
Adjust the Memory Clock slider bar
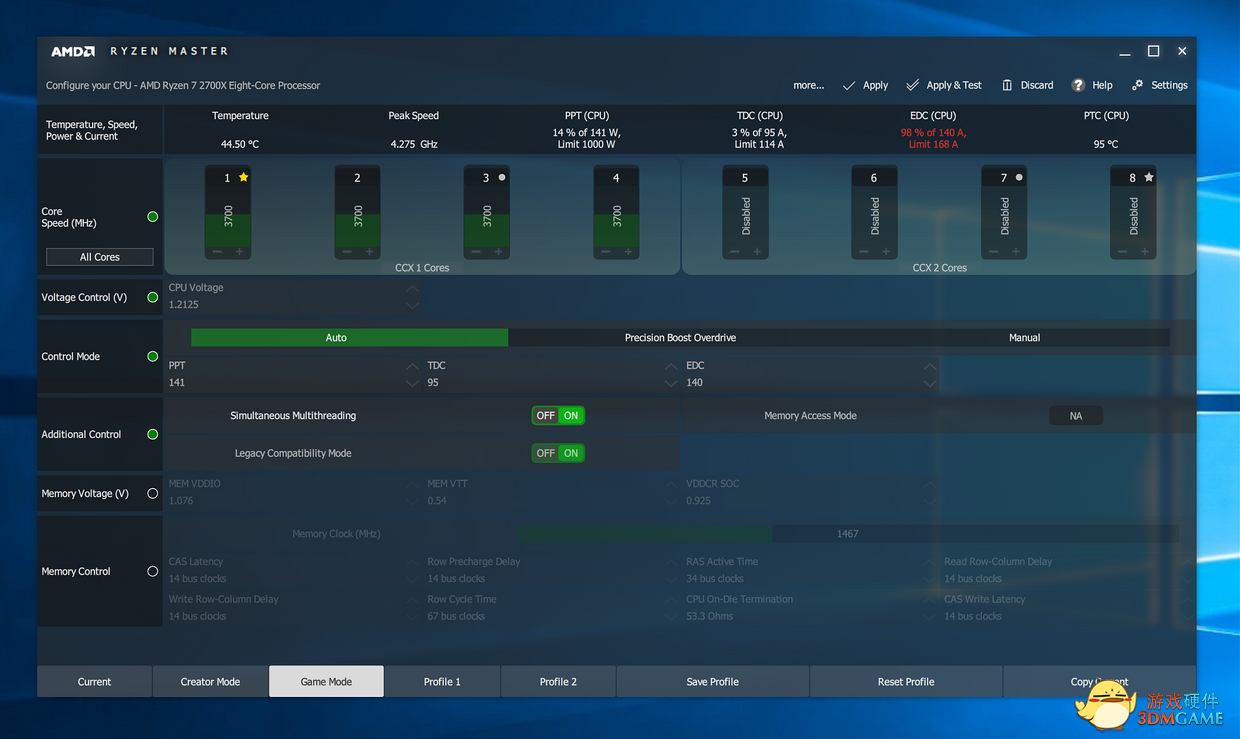[847, 534]
